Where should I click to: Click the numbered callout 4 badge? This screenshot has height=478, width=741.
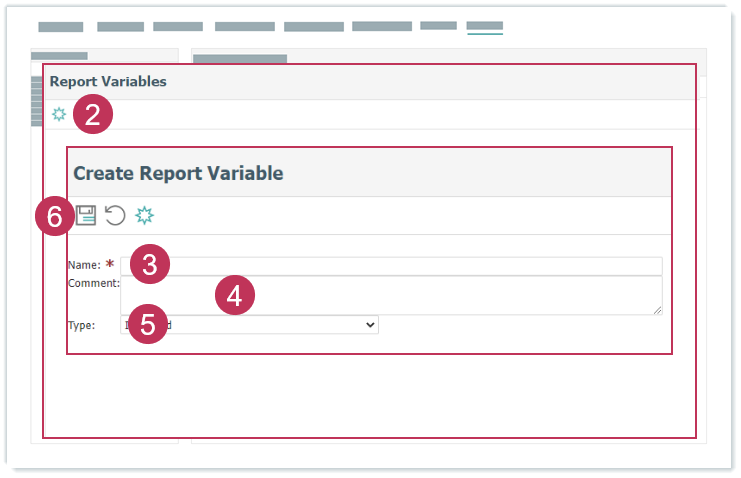click(234, 296)
